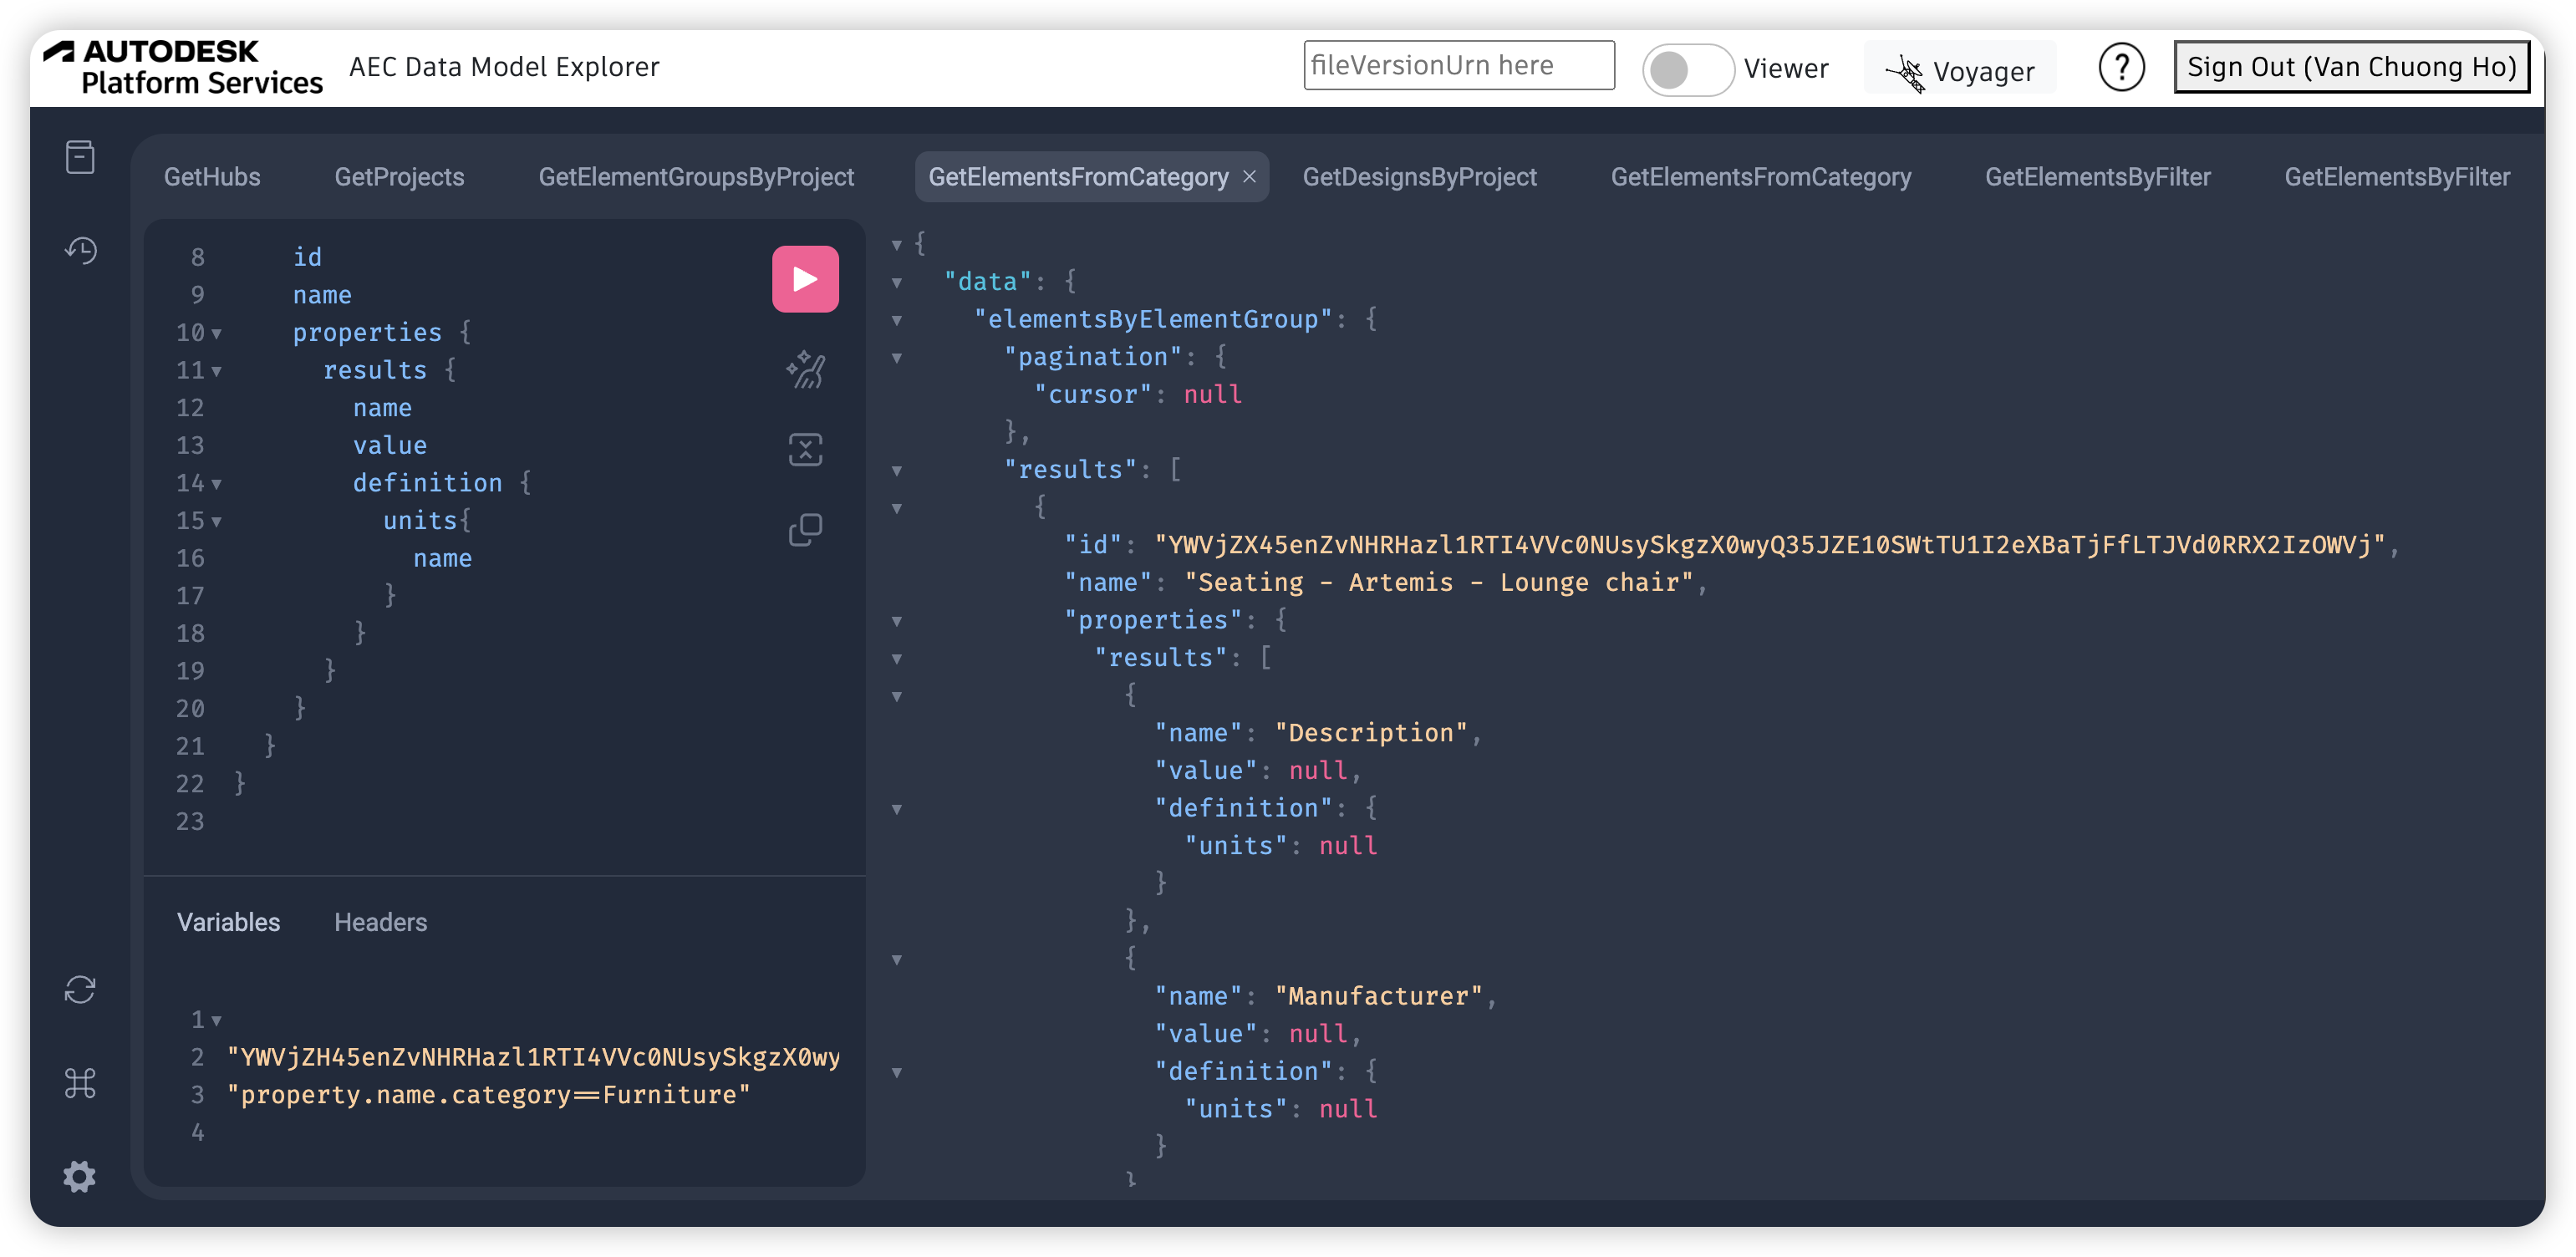This screenshot has width=2576, height=1257.
Task: Toggle the Viewer switch on
Action: (1687, 69)
